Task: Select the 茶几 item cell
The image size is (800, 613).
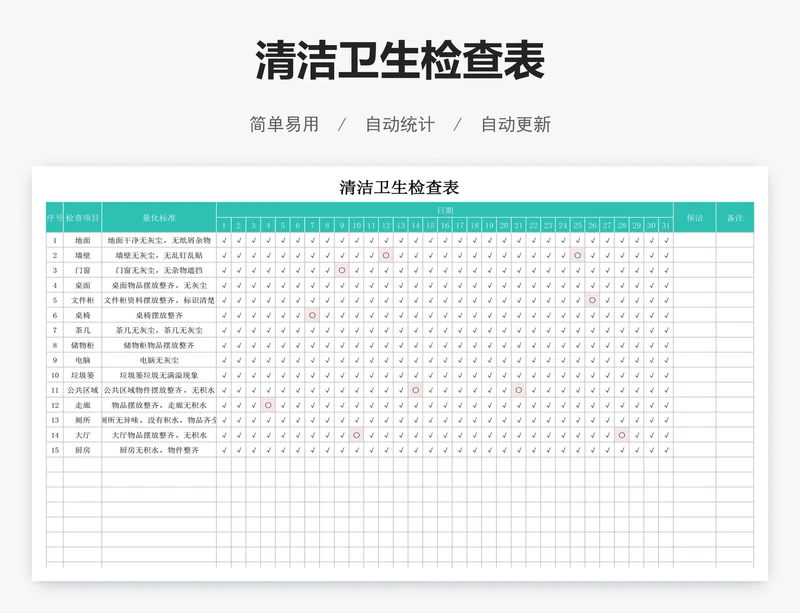Action: [x=83, y=330]
